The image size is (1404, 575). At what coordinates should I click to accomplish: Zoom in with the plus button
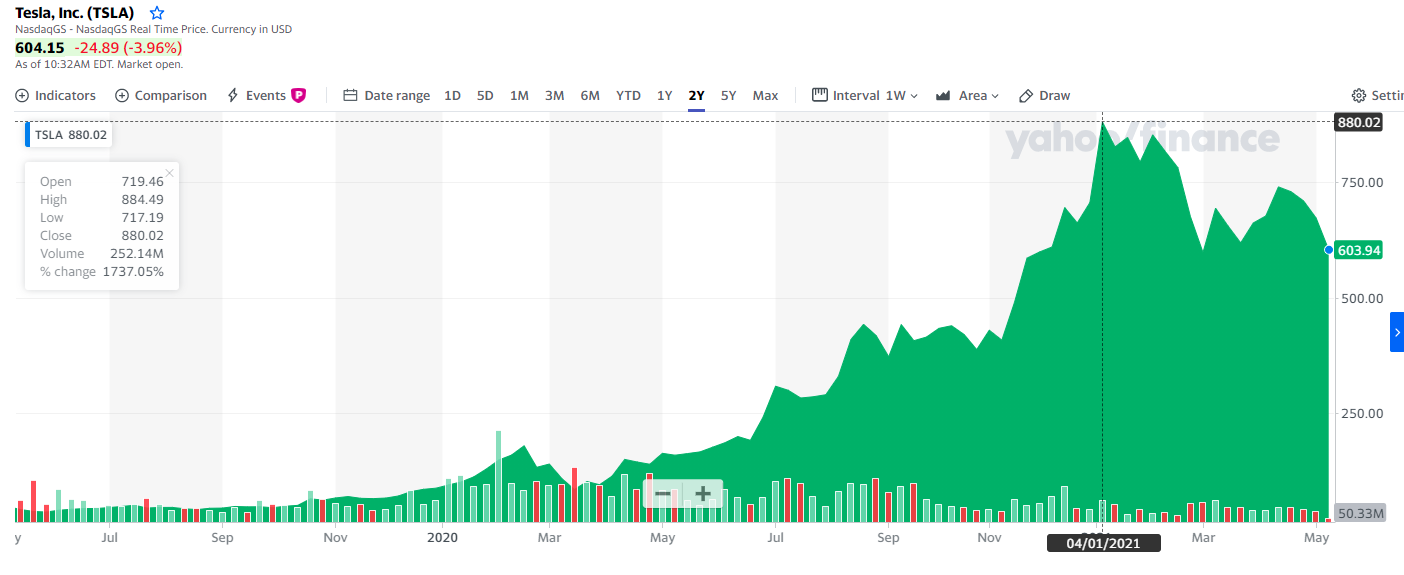[x=703, y=494]
